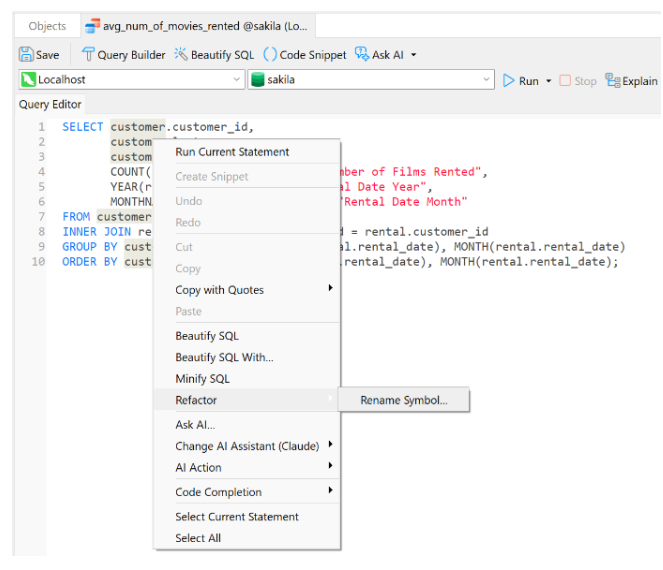The height and width of the screenshot is (570, 663).
Task: Click the Run button label
Action: tap(529, 81)
